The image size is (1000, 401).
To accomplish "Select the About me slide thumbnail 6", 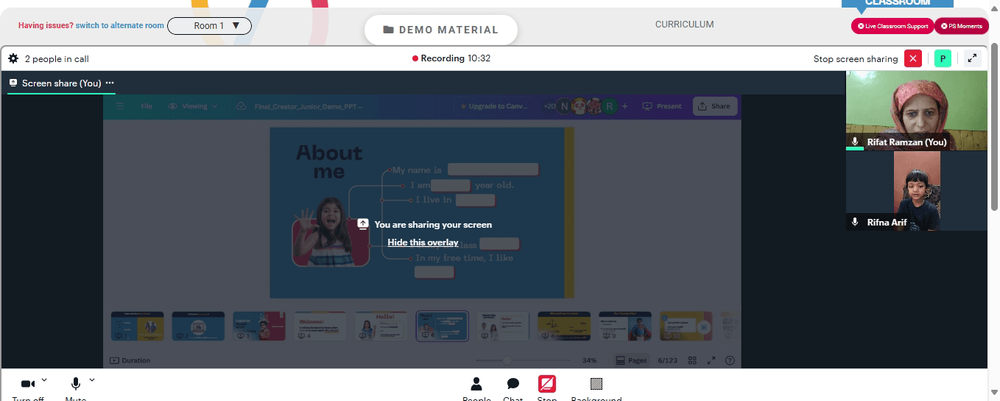I will coord(442,326).
